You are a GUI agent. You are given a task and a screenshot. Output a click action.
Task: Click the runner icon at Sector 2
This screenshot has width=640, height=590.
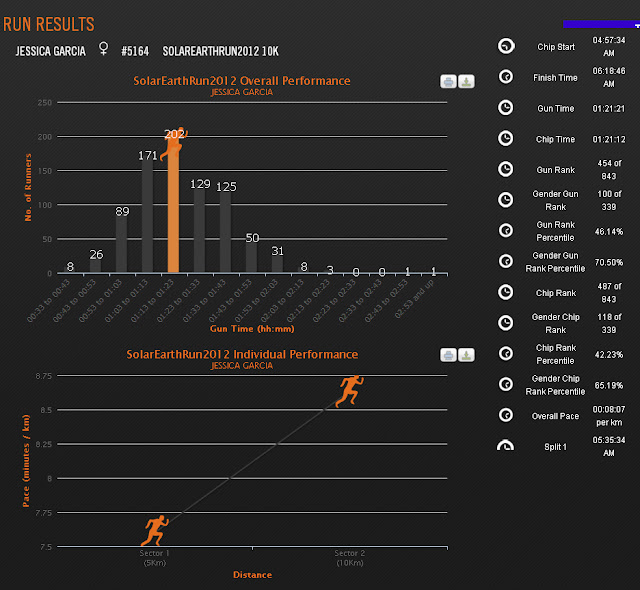pos(349,391)
